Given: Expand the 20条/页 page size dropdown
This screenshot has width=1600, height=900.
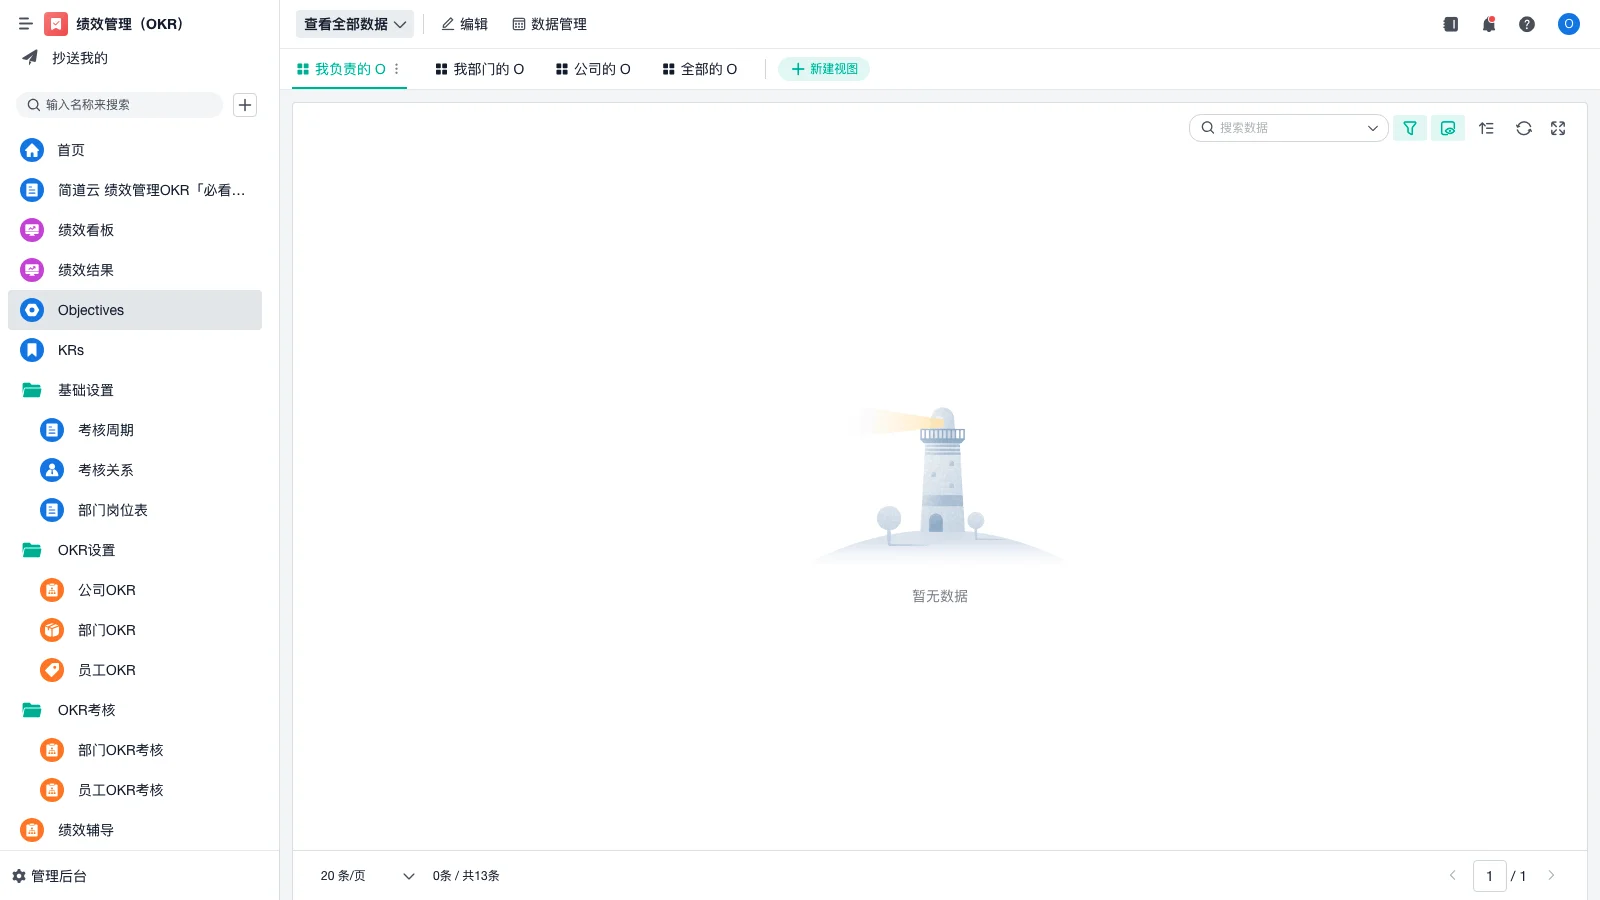Looking at the screenshot, I should pyautogui.click(x=365, y=876).
